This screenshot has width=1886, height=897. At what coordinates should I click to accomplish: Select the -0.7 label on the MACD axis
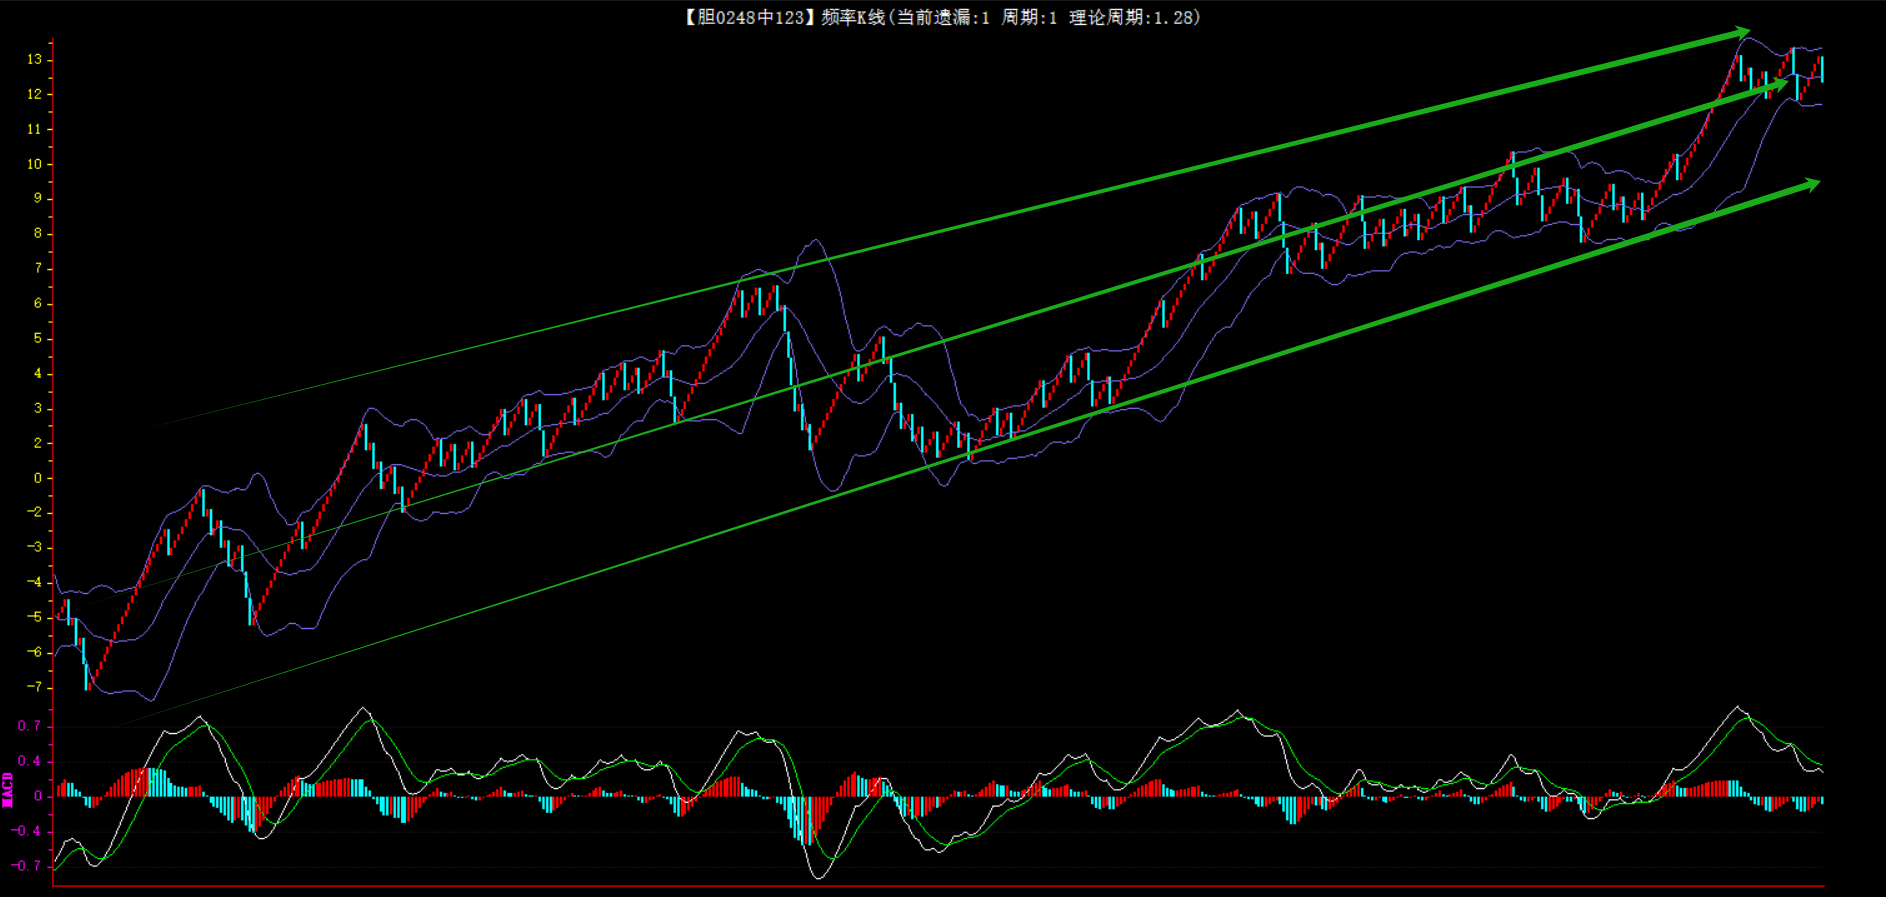click(x=27, y=866)
